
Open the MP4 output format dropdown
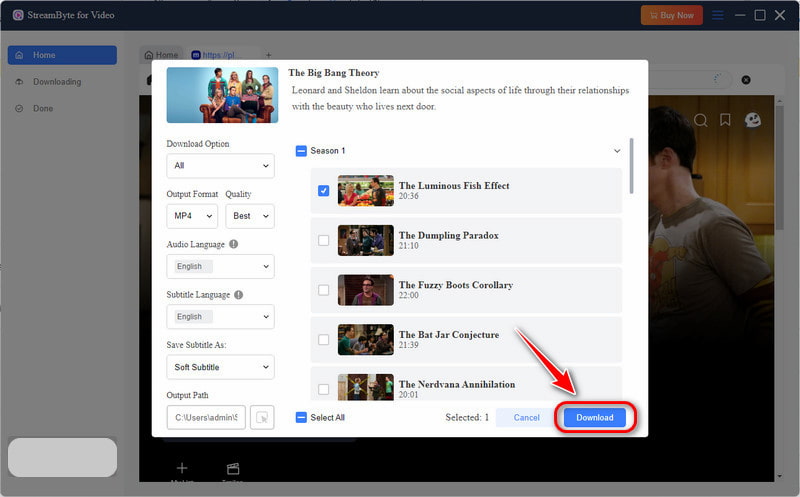tap(192, 216)
